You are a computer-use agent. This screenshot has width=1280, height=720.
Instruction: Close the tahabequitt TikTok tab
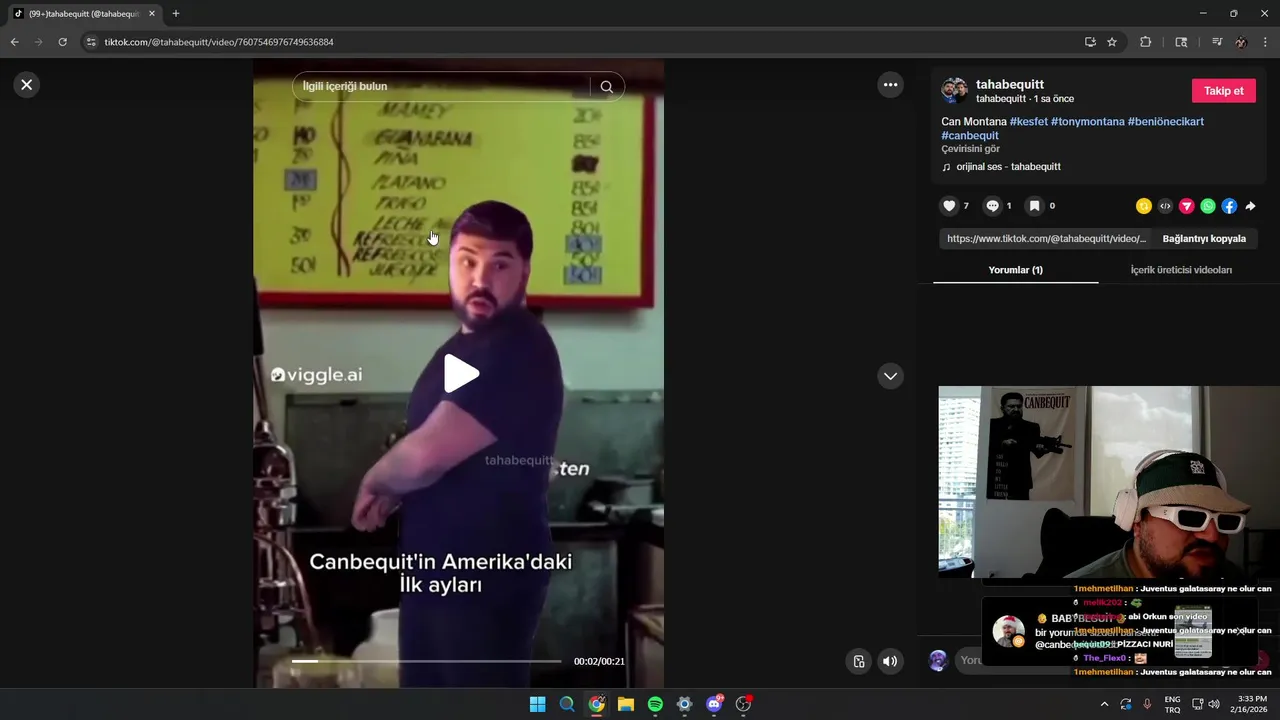click(152, 14)
